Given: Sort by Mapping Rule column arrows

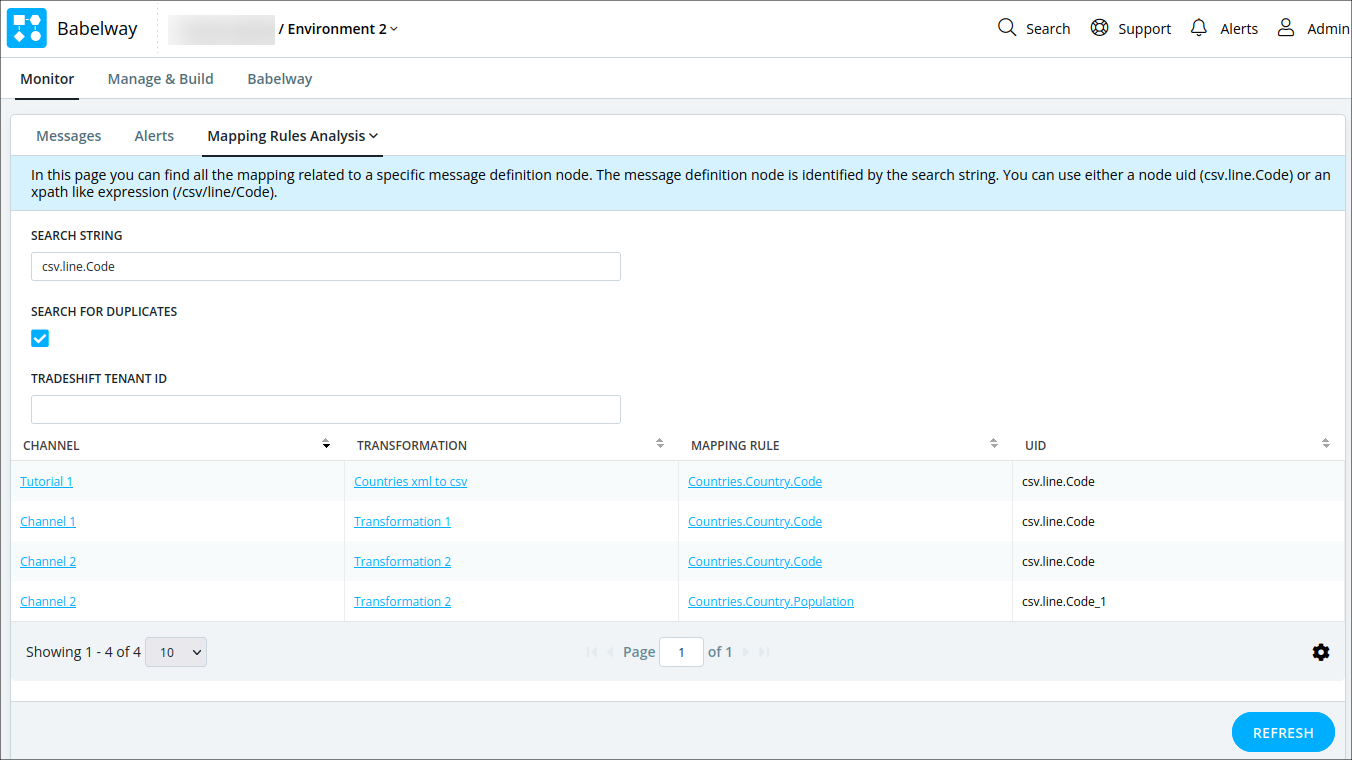Looking at the screenshot, I should (x=994, y=443).
